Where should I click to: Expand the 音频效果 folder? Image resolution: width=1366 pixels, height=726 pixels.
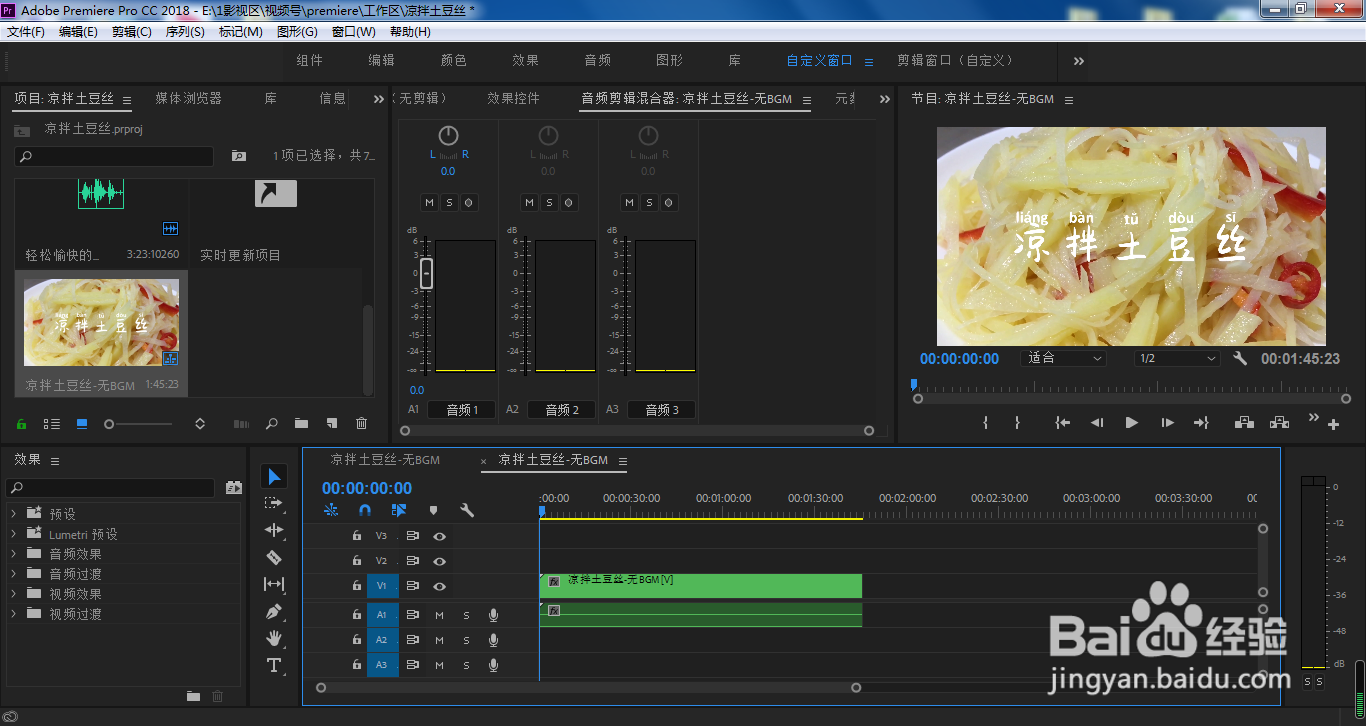(13, 553)
